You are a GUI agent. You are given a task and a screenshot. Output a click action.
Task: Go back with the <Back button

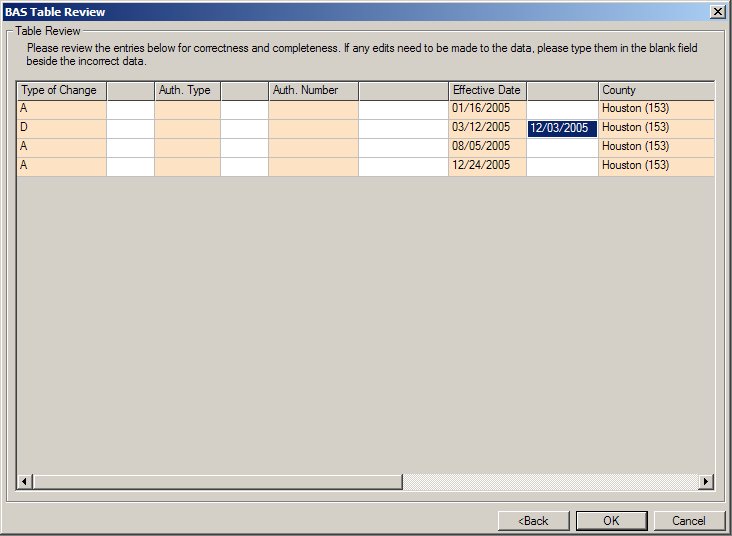tap(534, 521)
